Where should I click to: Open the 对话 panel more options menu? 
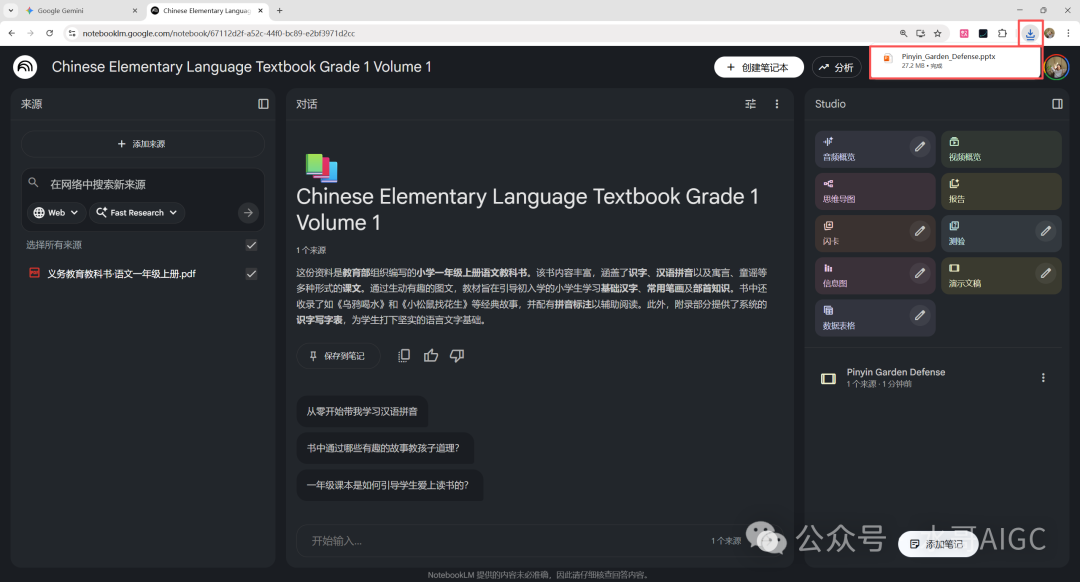777,104
